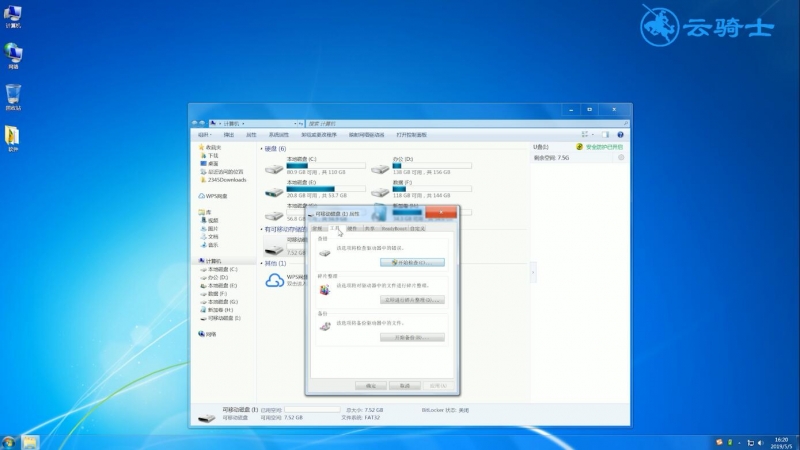Click 系统属性 in the Explorer toolbar

(x=279, y=135)
